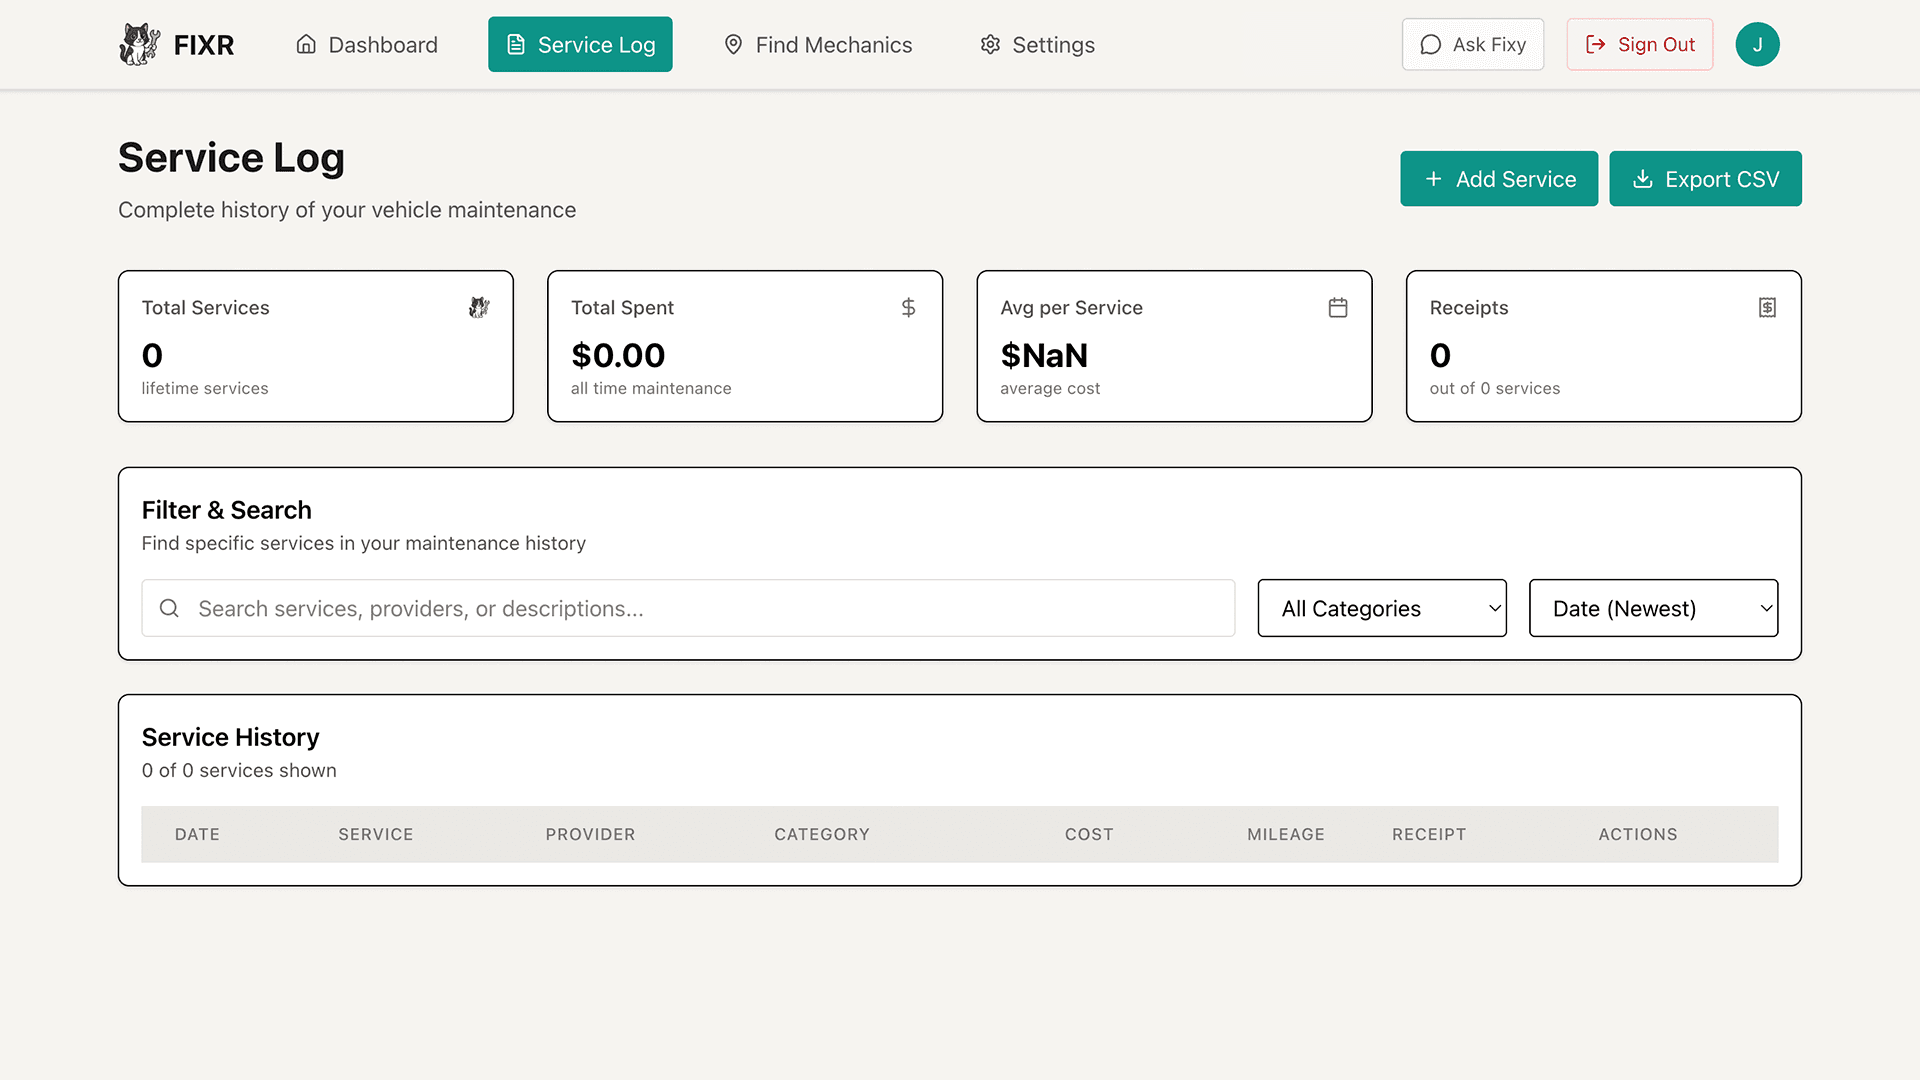Viewport: 1920px width, 1080px height.
Task: Click the receipt icon on the Receipts card
Action: pyautogui.click(x=1766, y=307)
